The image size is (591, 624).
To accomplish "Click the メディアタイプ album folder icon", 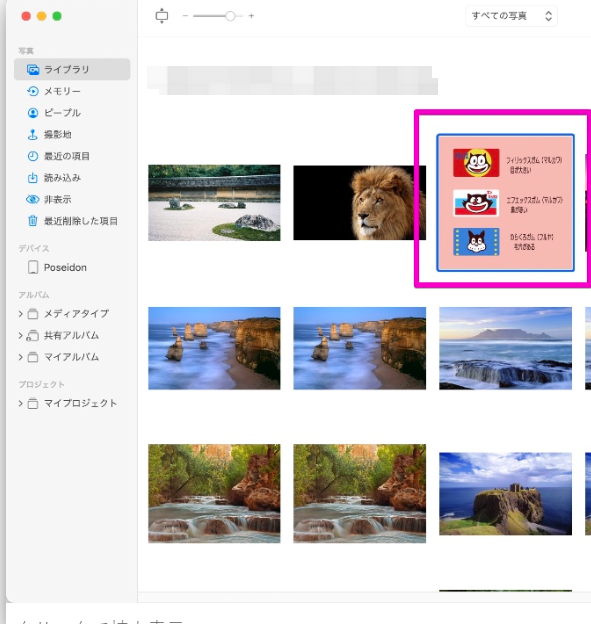I will coord(33,314).
